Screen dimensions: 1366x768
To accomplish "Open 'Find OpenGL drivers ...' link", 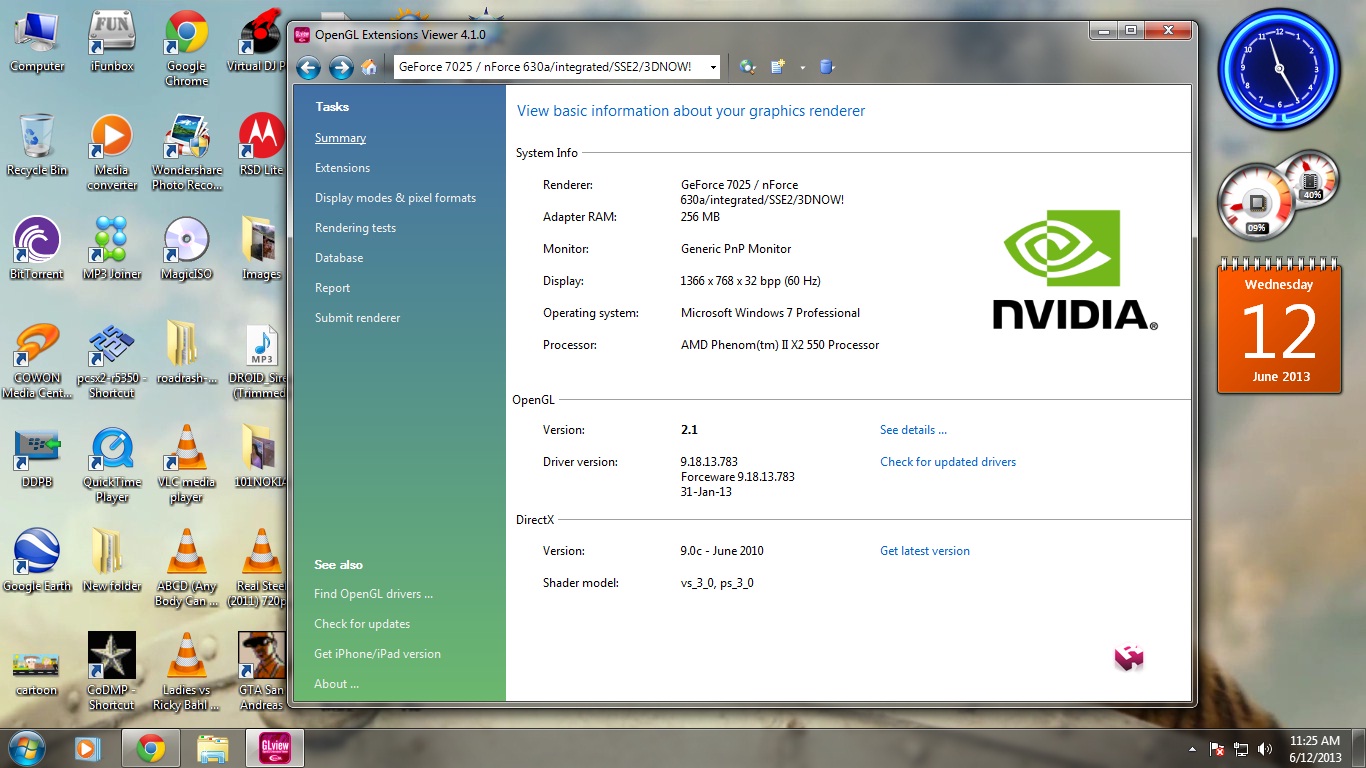I will [373, 594].
